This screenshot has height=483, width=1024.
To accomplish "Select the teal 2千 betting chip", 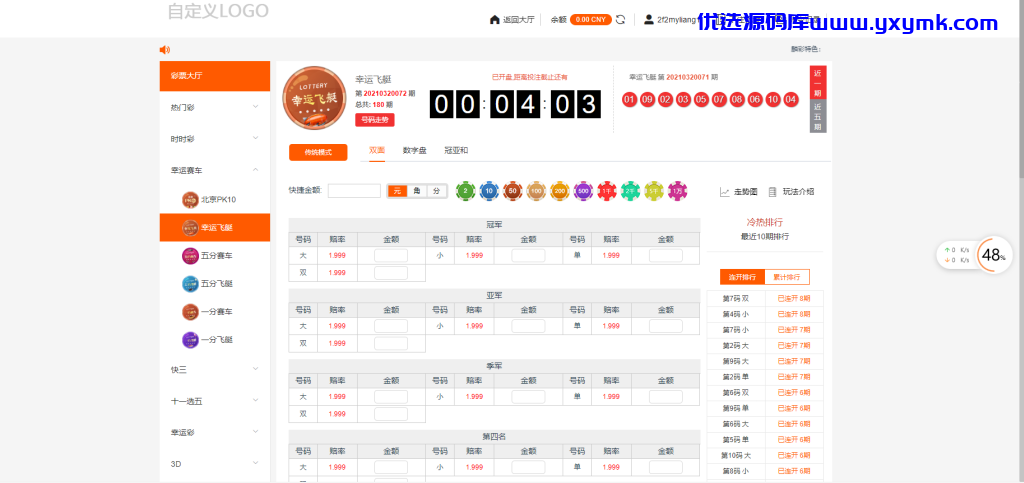I will point(630,191).
